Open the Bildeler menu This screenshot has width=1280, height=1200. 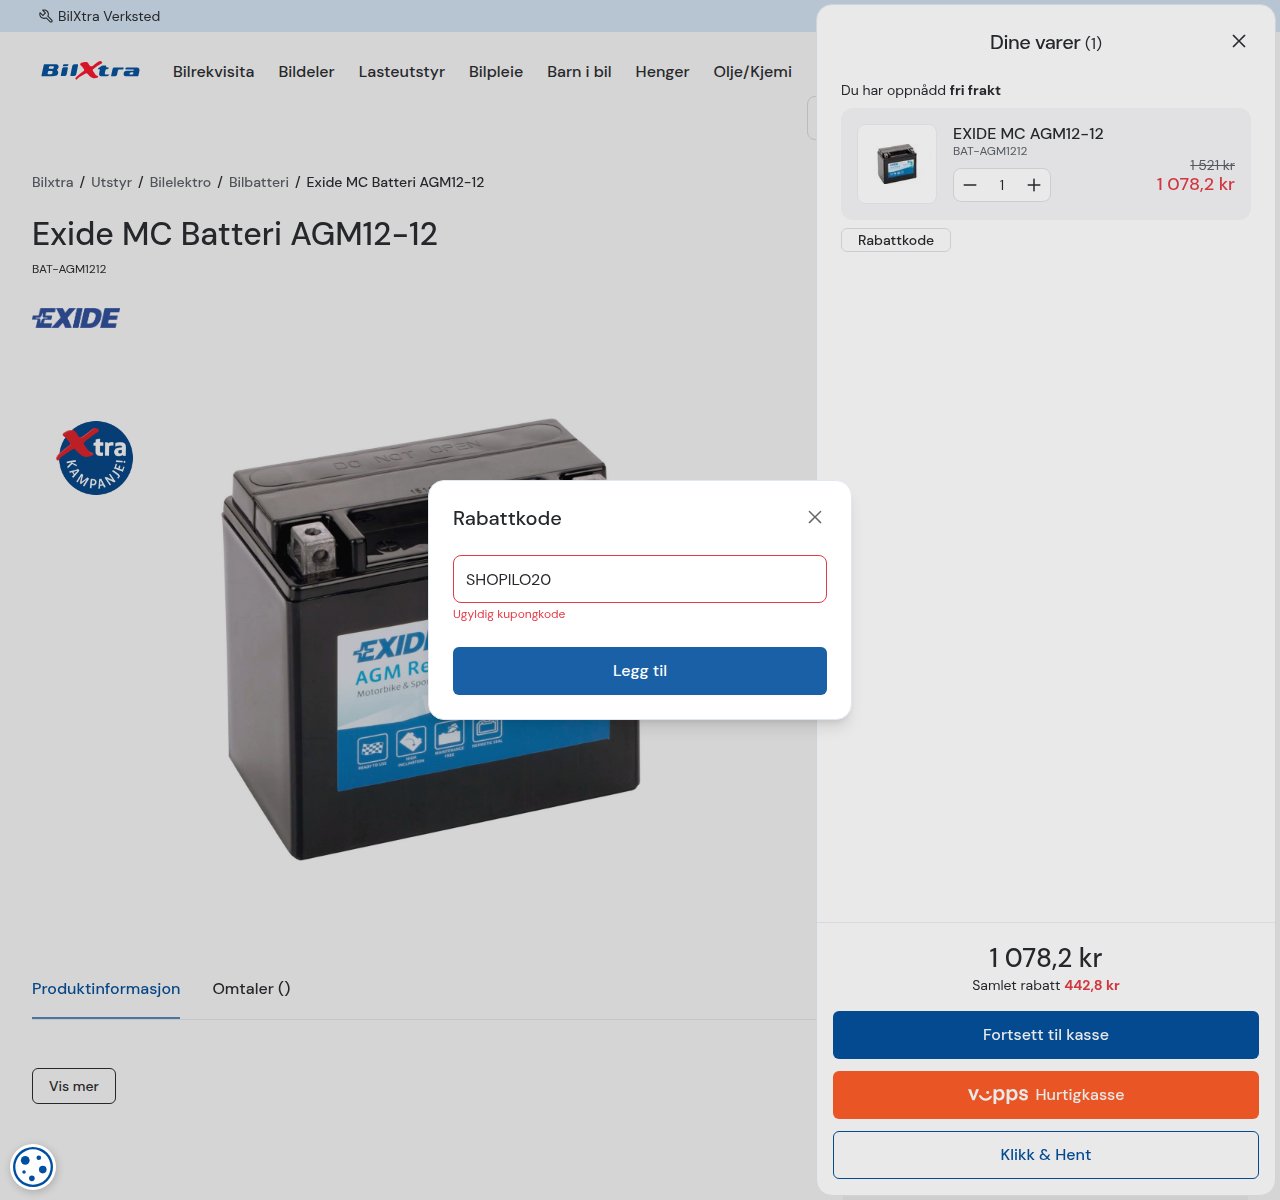click(x=306, y=72)
